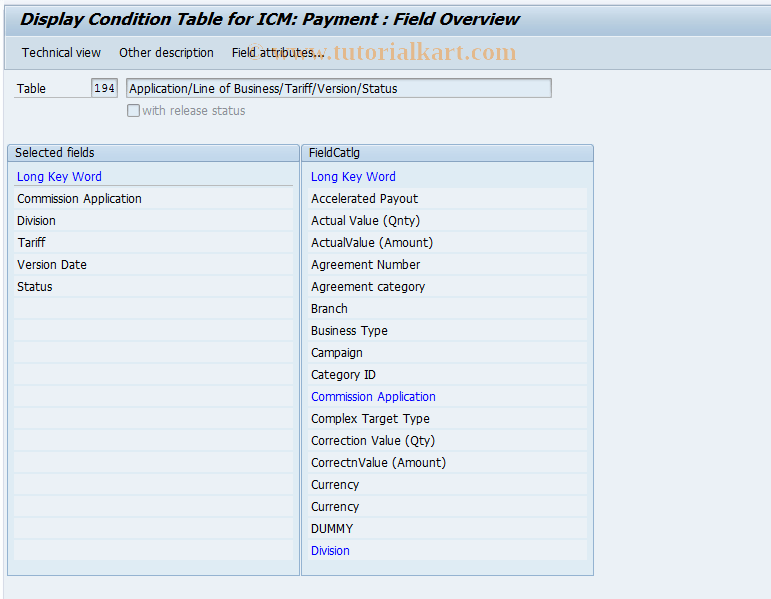Image resolution: width=771 pixels, height=599 pixels.
Task: Select 'Commission Application' in Selected fields
Action: tap(153, 199)
